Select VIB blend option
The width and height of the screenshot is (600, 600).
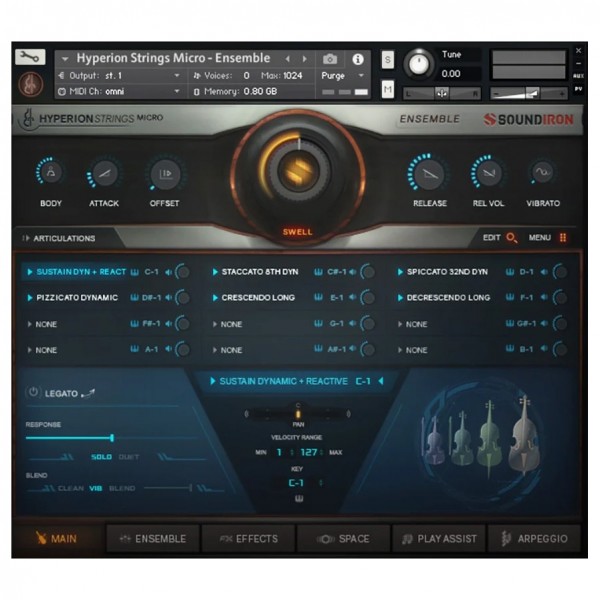pos(96,488)
